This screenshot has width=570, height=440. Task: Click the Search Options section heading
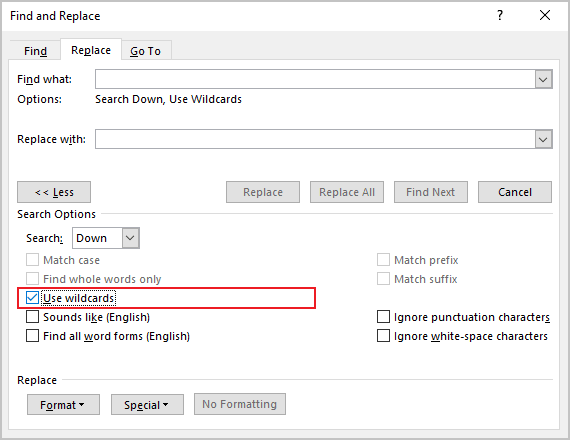[x=56, y=214]
